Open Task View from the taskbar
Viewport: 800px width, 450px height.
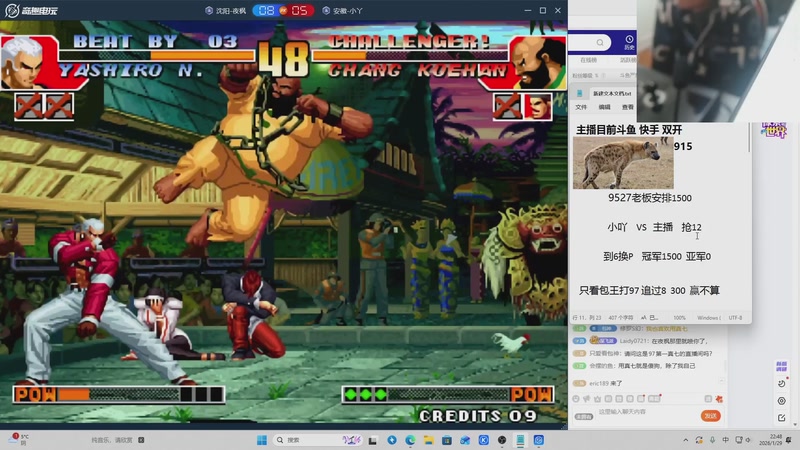[373, 440]
